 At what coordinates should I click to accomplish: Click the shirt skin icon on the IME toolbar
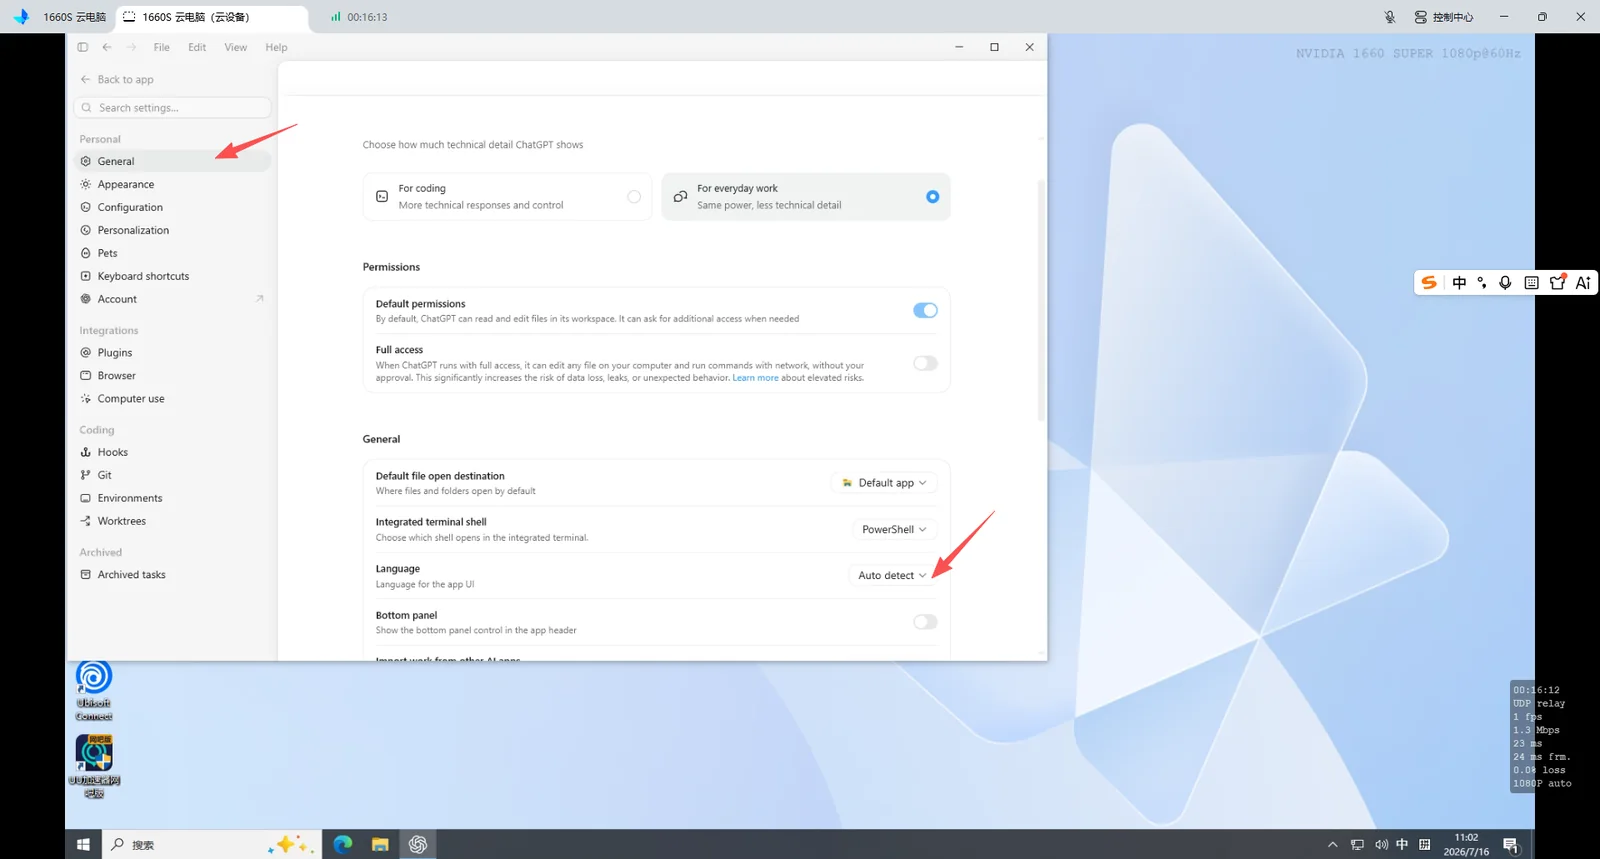point(1557,283)
